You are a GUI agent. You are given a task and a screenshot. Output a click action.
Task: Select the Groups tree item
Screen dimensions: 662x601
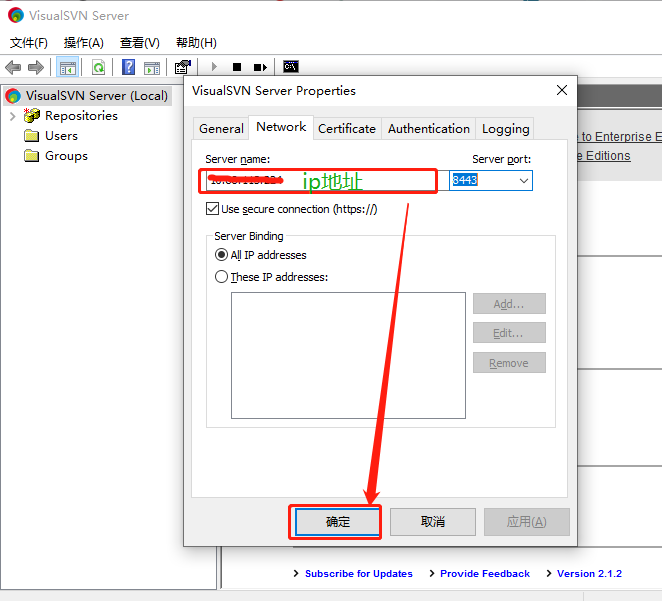[x=66, y=156]
